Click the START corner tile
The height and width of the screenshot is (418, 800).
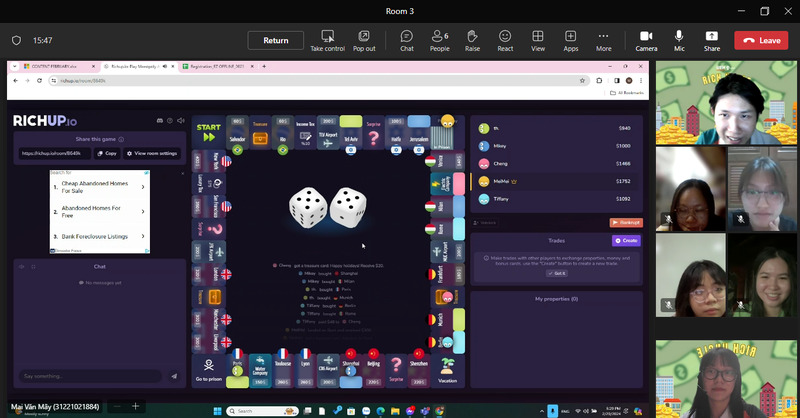209,132
